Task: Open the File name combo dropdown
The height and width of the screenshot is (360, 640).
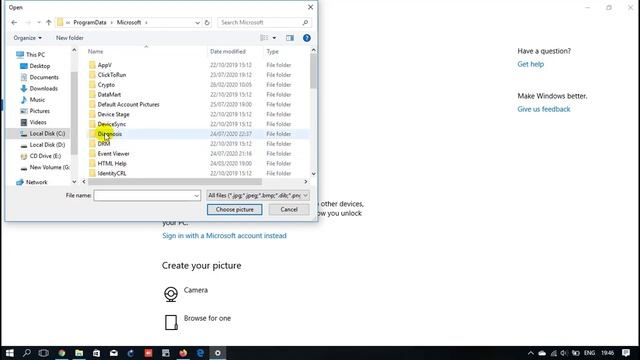Action: pos(196,196)
